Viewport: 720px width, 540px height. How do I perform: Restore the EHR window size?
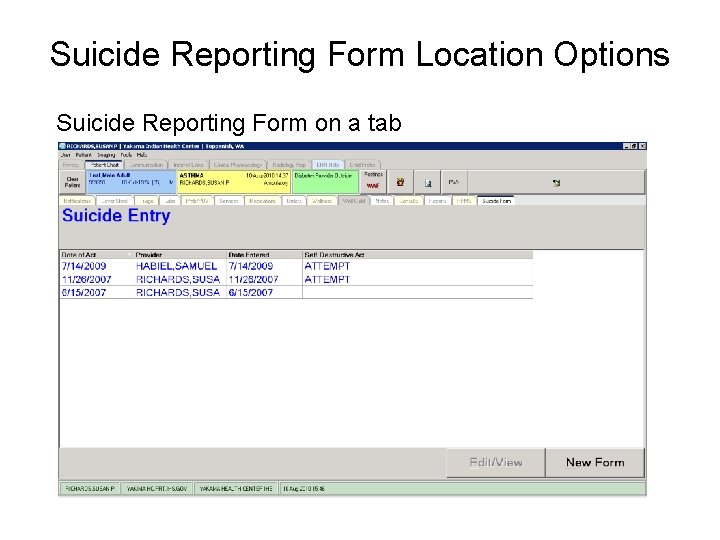click(634, 146)
